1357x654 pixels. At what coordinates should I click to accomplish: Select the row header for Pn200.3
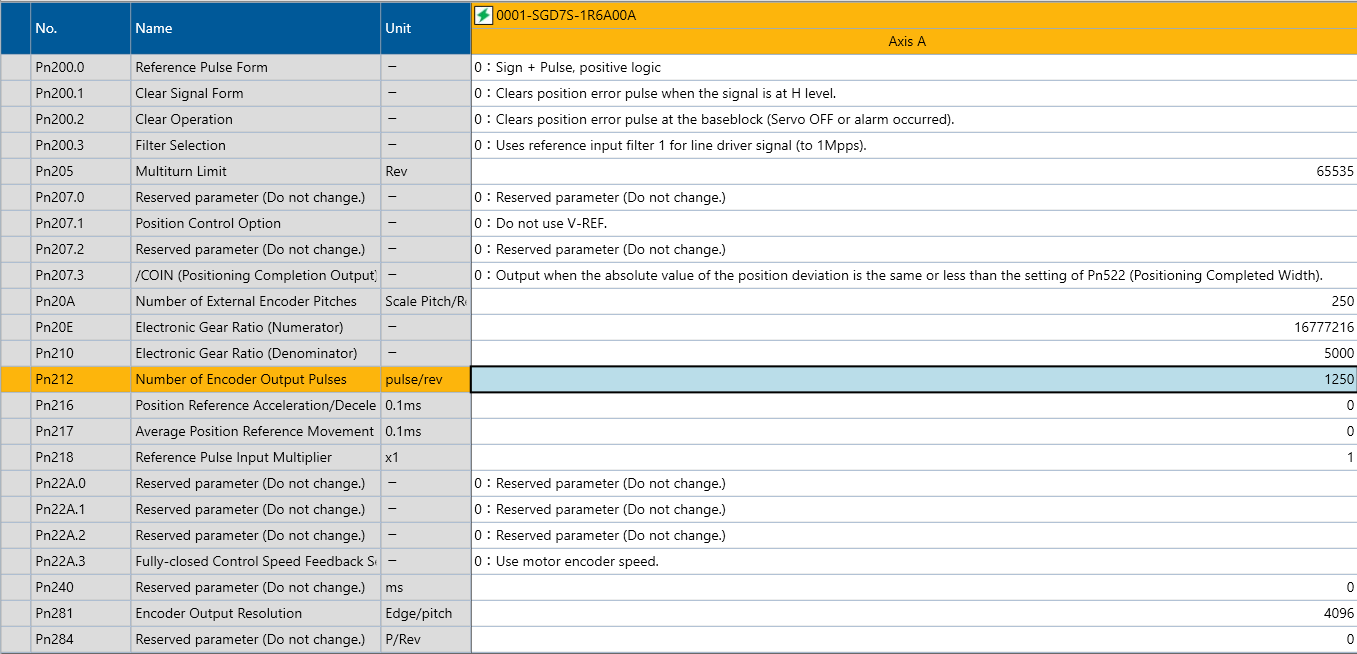(x=15, y=145)
